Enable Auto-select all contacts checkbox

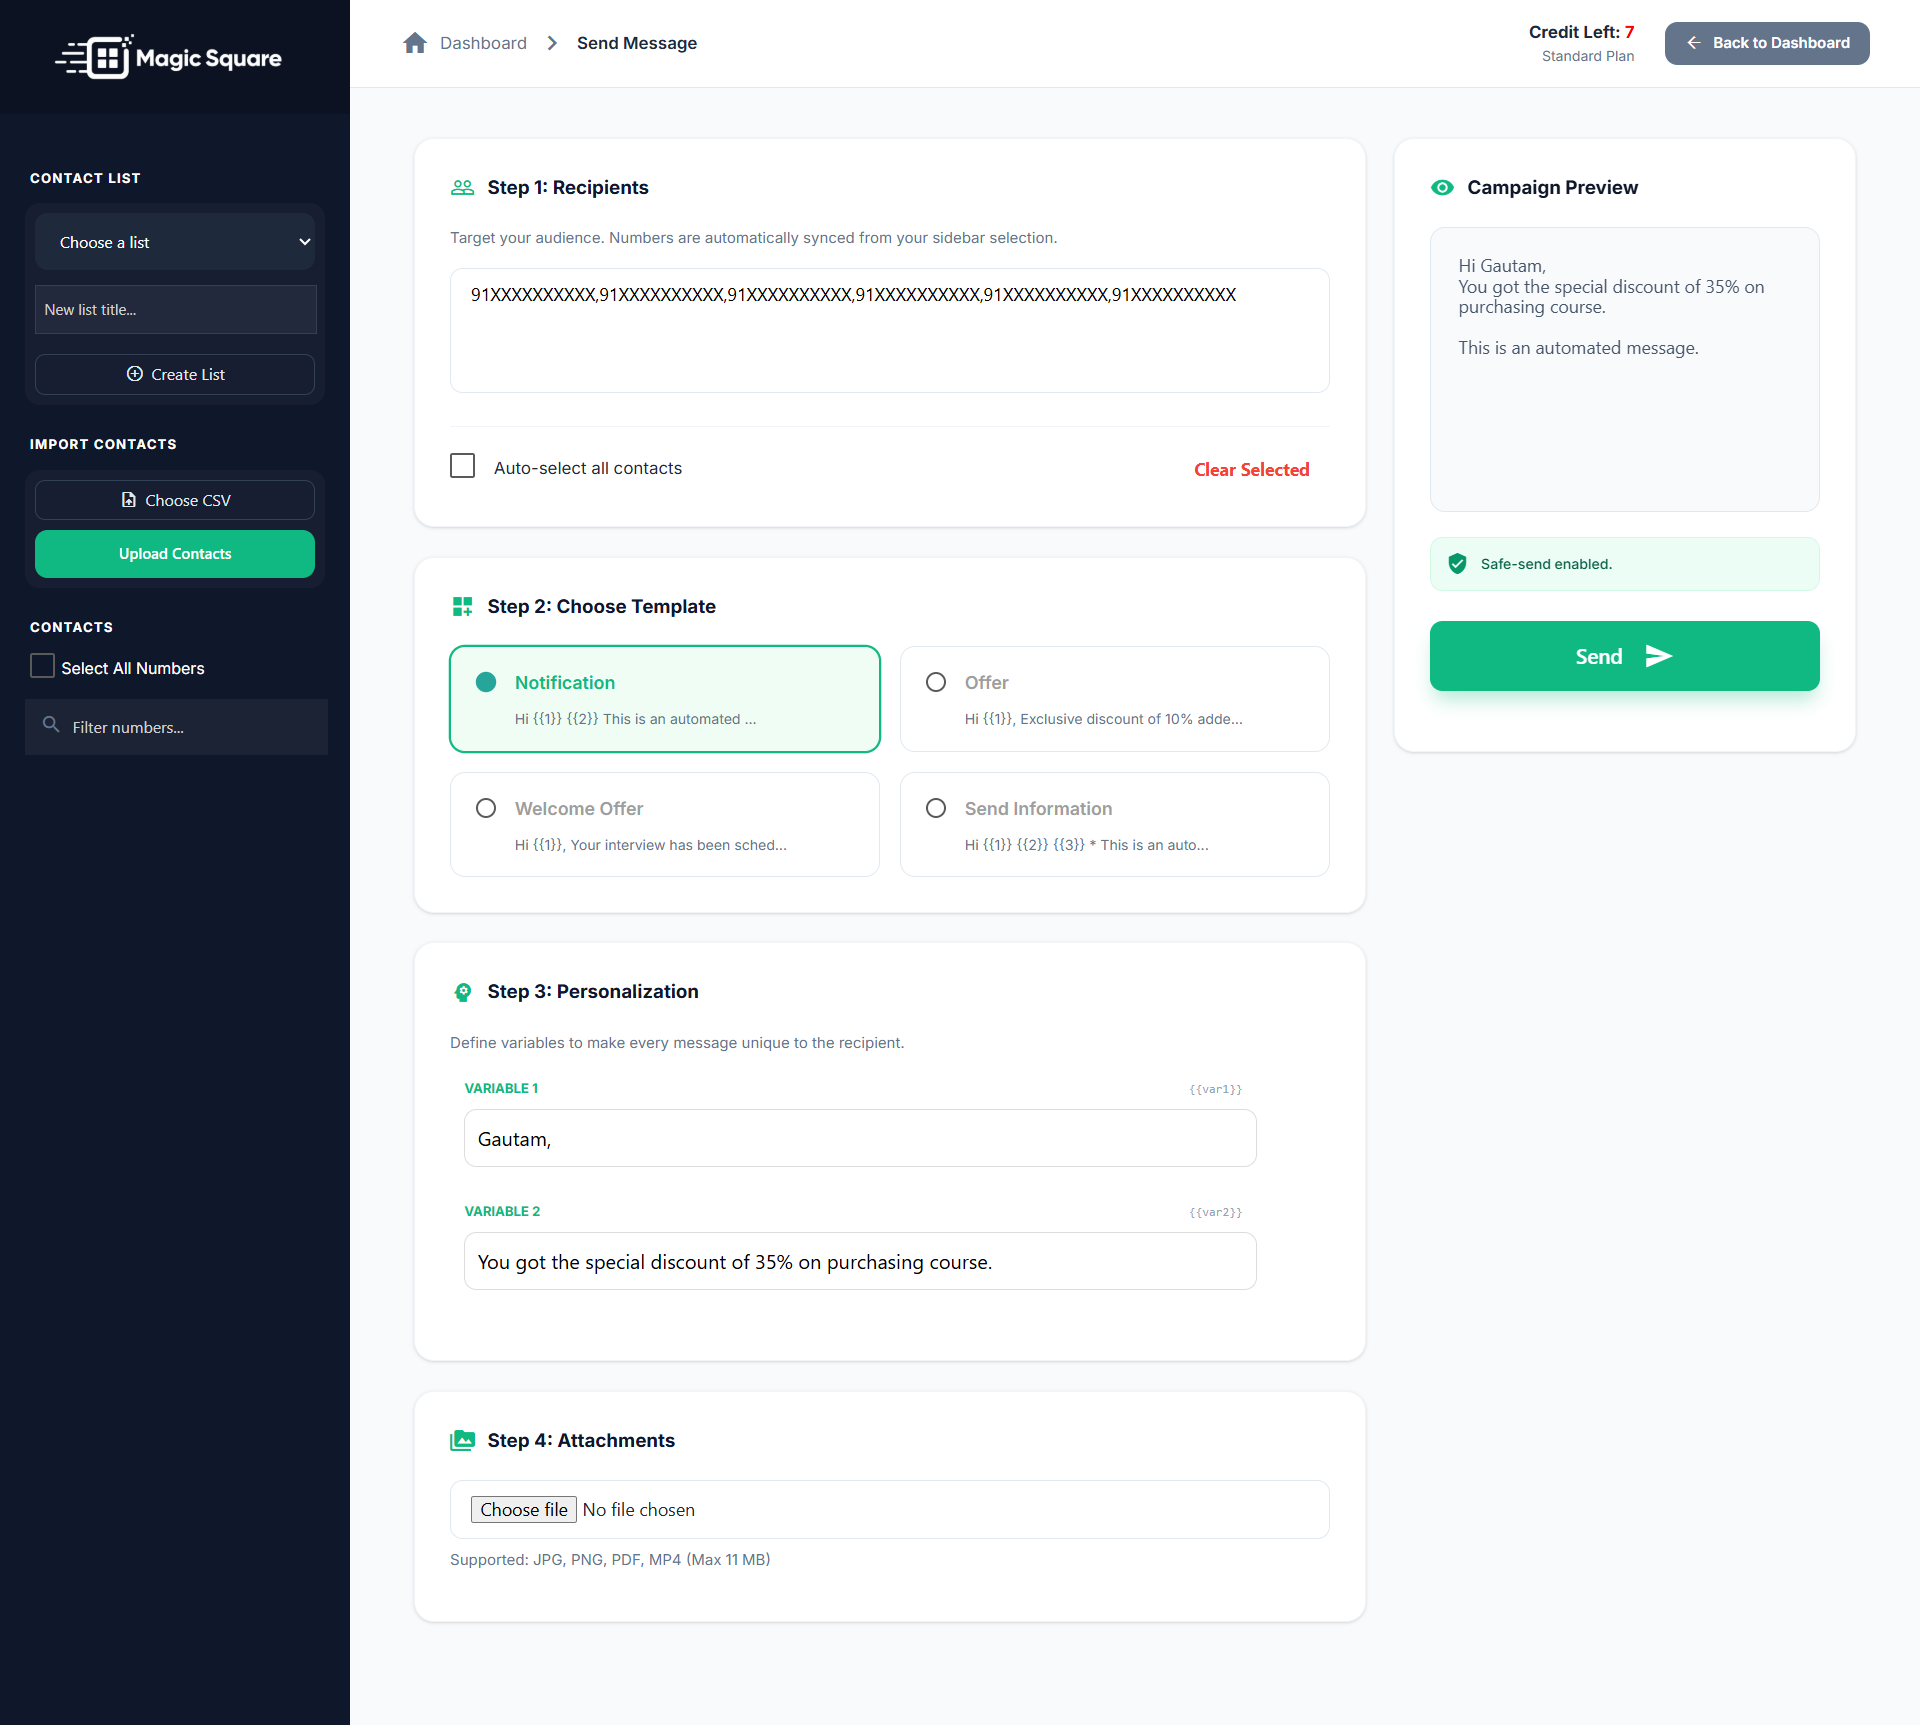[x=463, y=466]
